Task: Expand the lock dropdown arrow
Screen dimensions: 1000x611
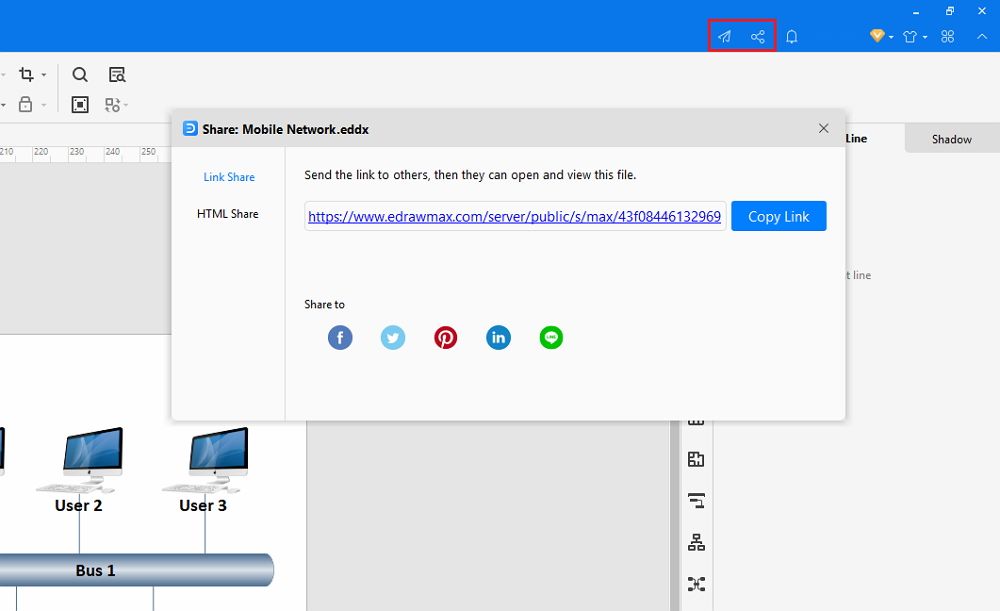Action: (43, 105)
